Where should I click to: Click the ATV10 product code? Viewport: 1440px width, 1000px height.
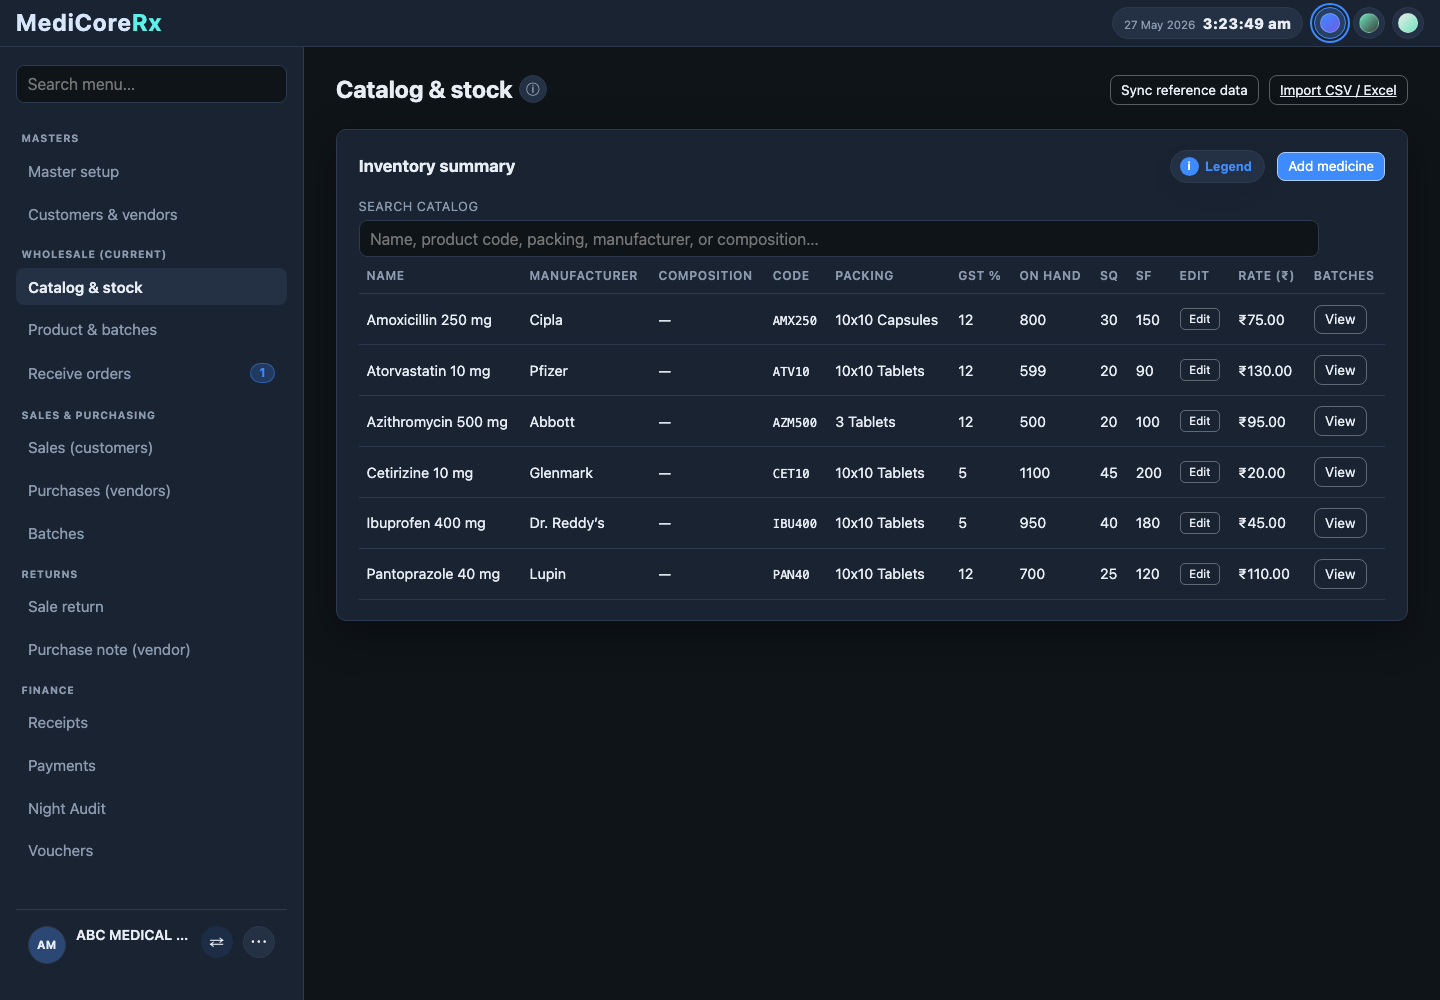point(791,372)
